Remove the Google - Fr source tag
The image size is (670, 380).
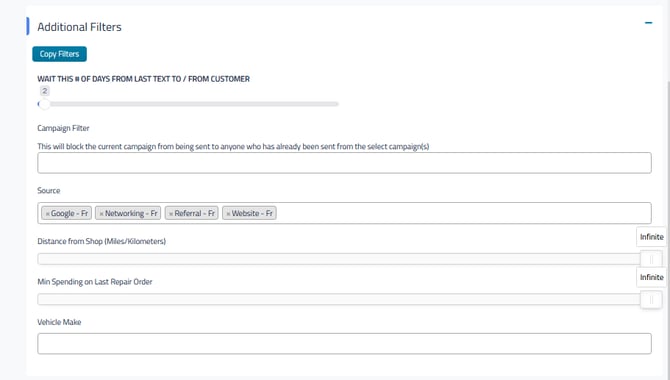click(x=47, y=213)
